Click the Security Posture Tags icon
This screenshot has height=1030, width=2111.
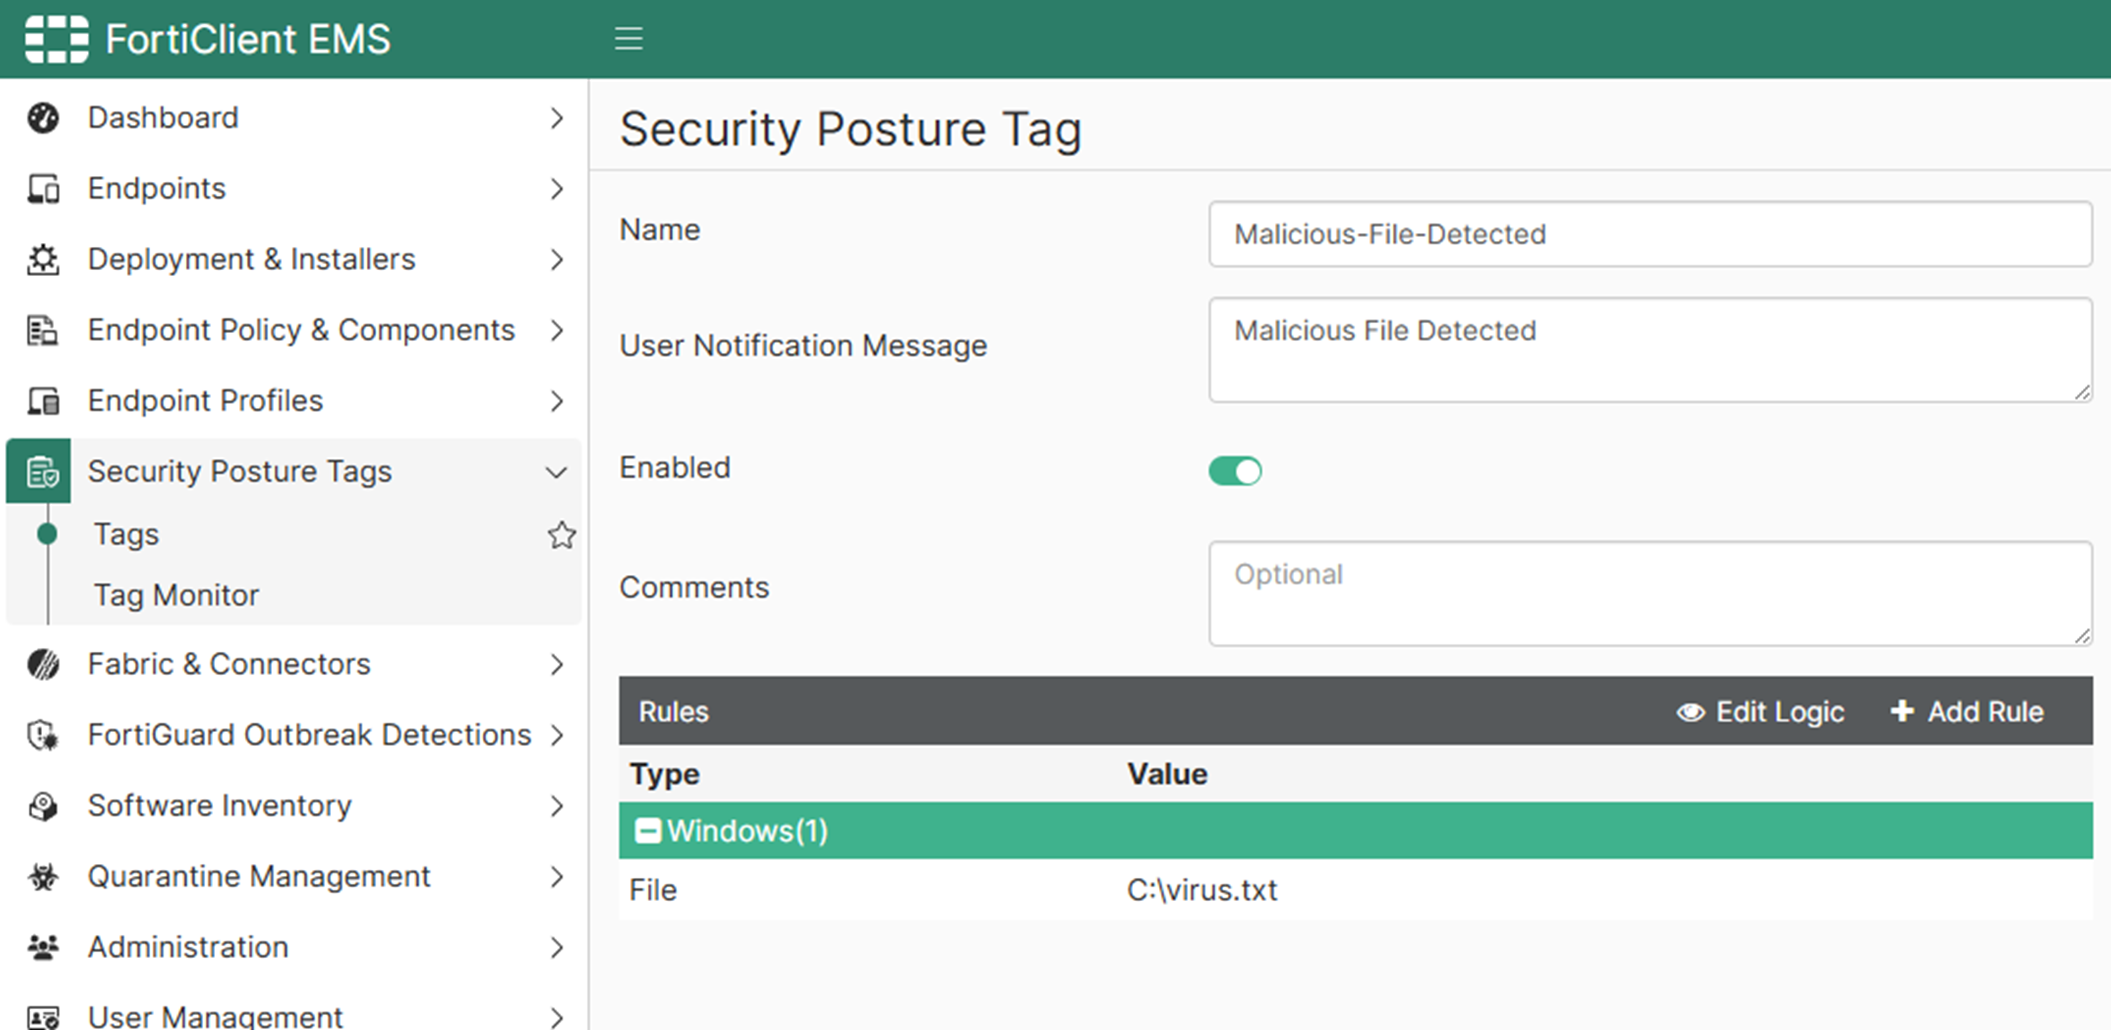point(41,472)
